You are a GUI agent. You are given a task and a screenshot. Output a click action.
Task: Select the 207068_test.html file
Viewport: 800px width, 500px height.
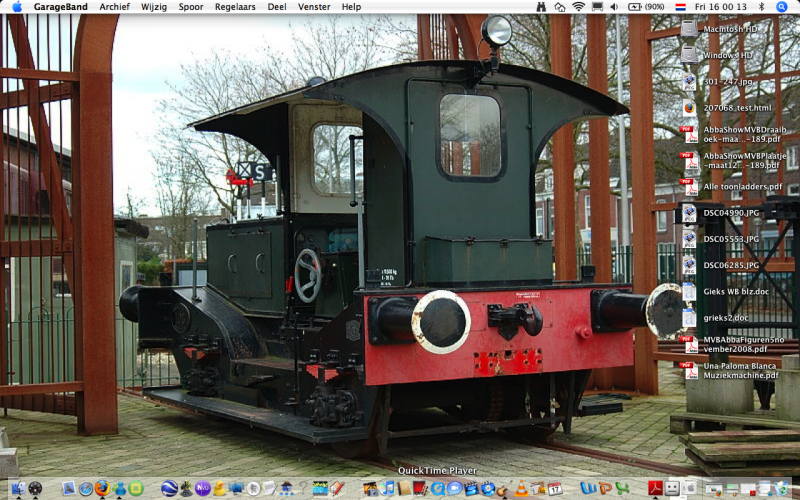tap(689, 108)
